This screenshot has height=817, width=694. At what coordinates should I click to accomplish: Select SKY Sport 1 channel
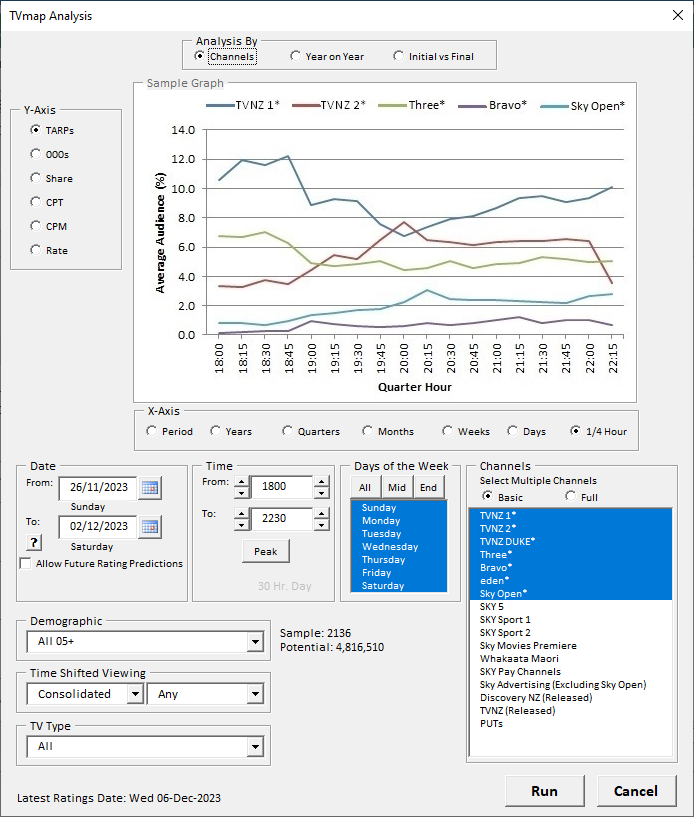pos(571,620)
